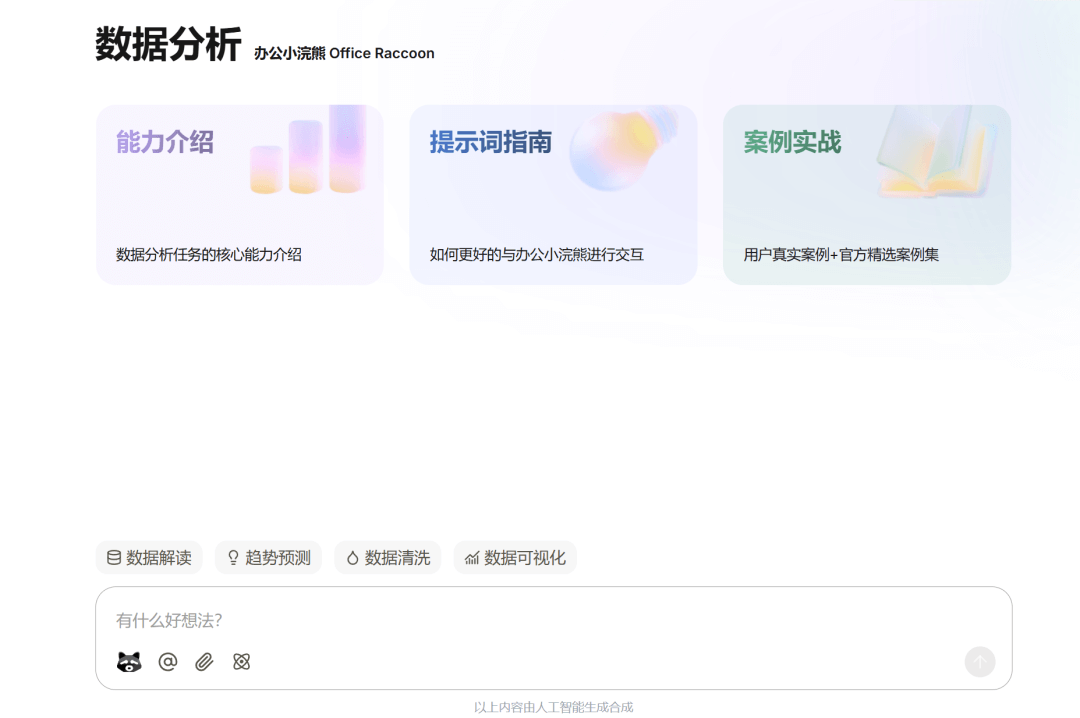This screenshot has height=718, width=1080.
Task: Open the 案例实战 card title
Action: pos(792,142)
